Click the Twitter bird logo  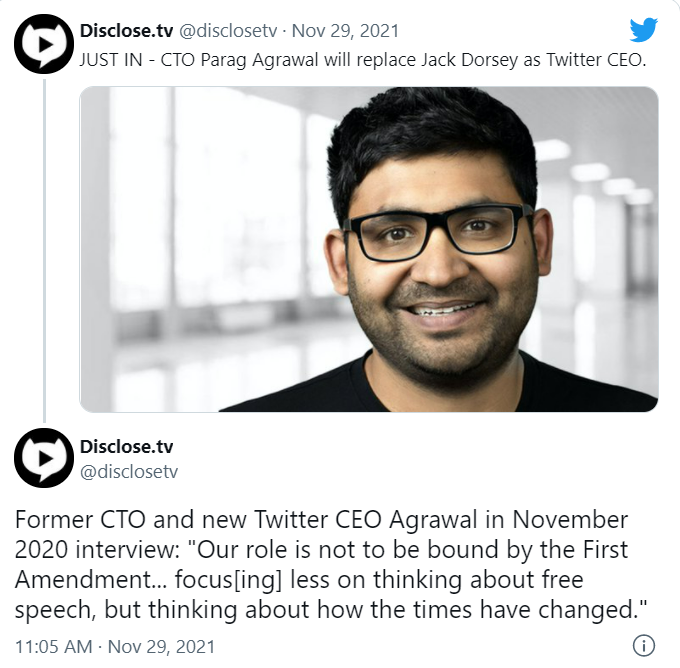[643, 29]
